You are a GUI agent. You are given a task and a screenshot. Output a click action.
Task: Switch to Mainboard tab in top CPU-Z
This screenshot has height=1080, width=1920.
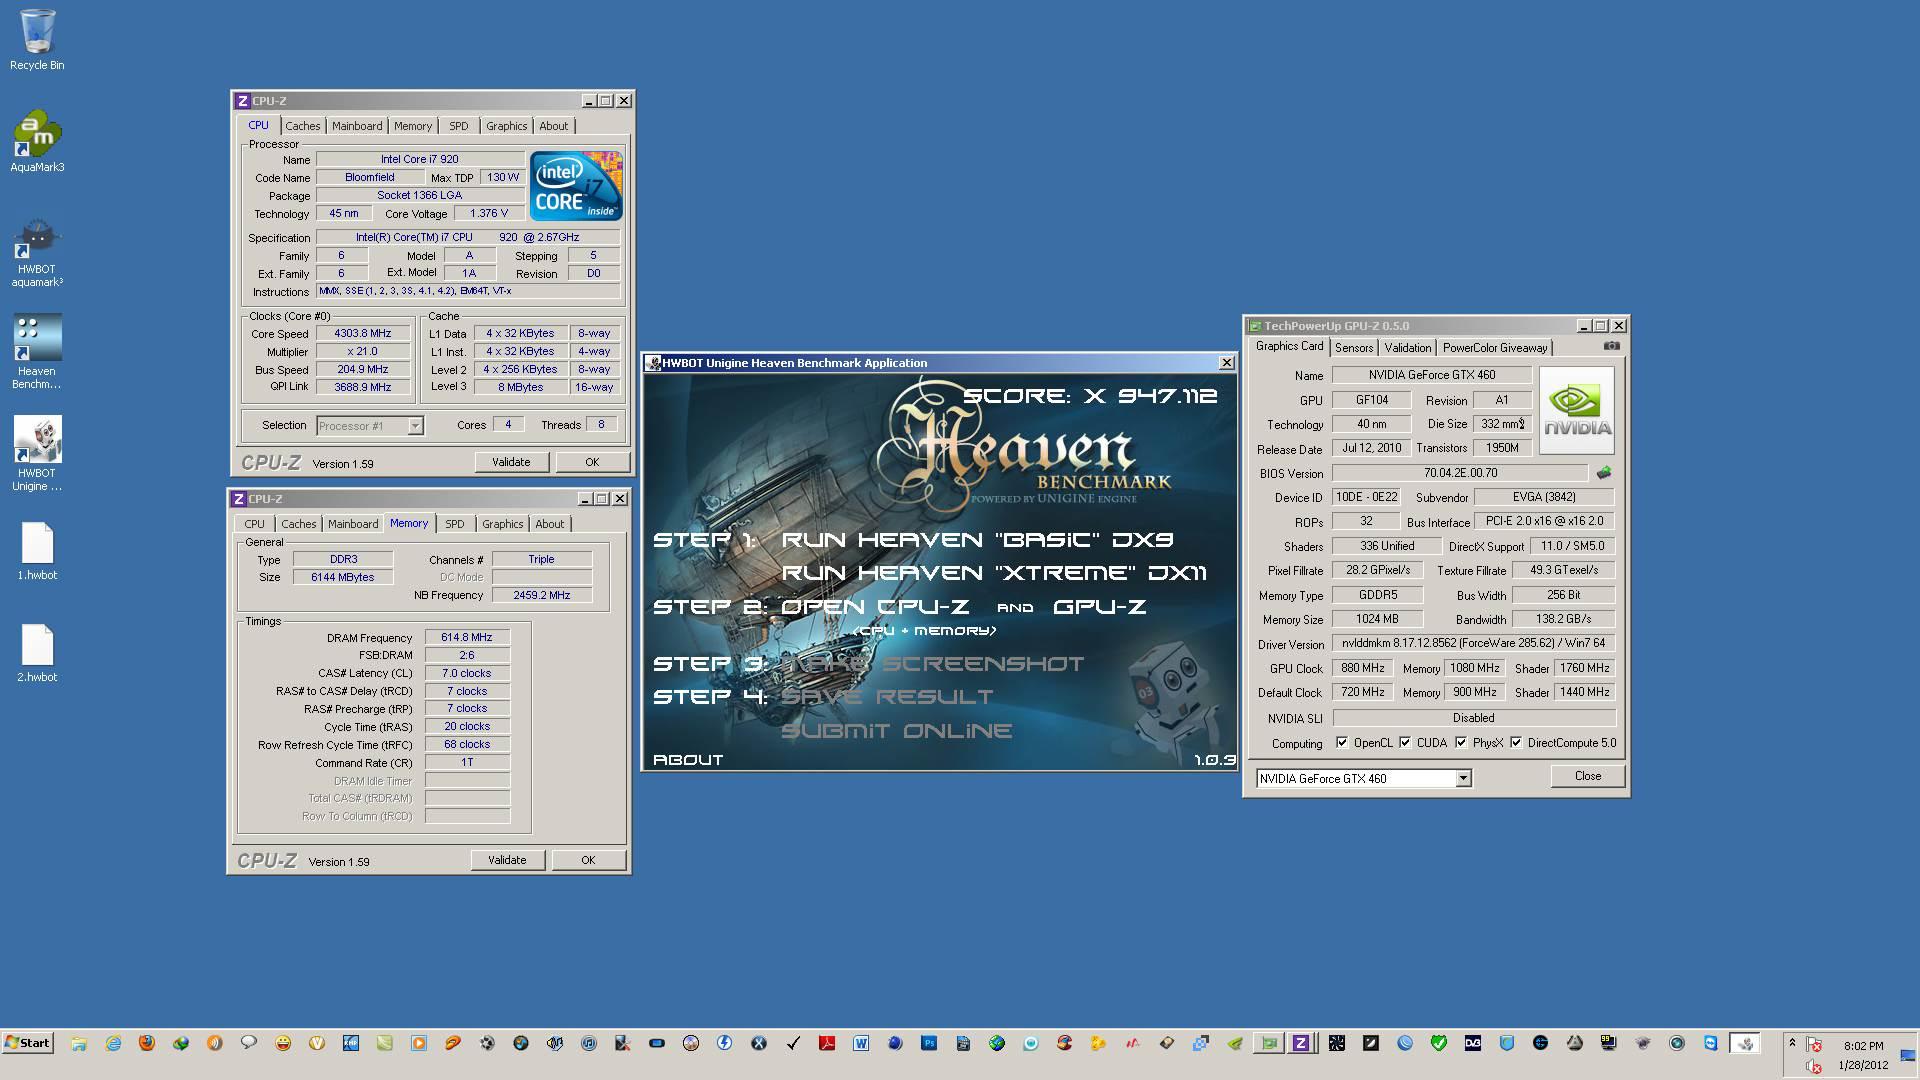357,126
